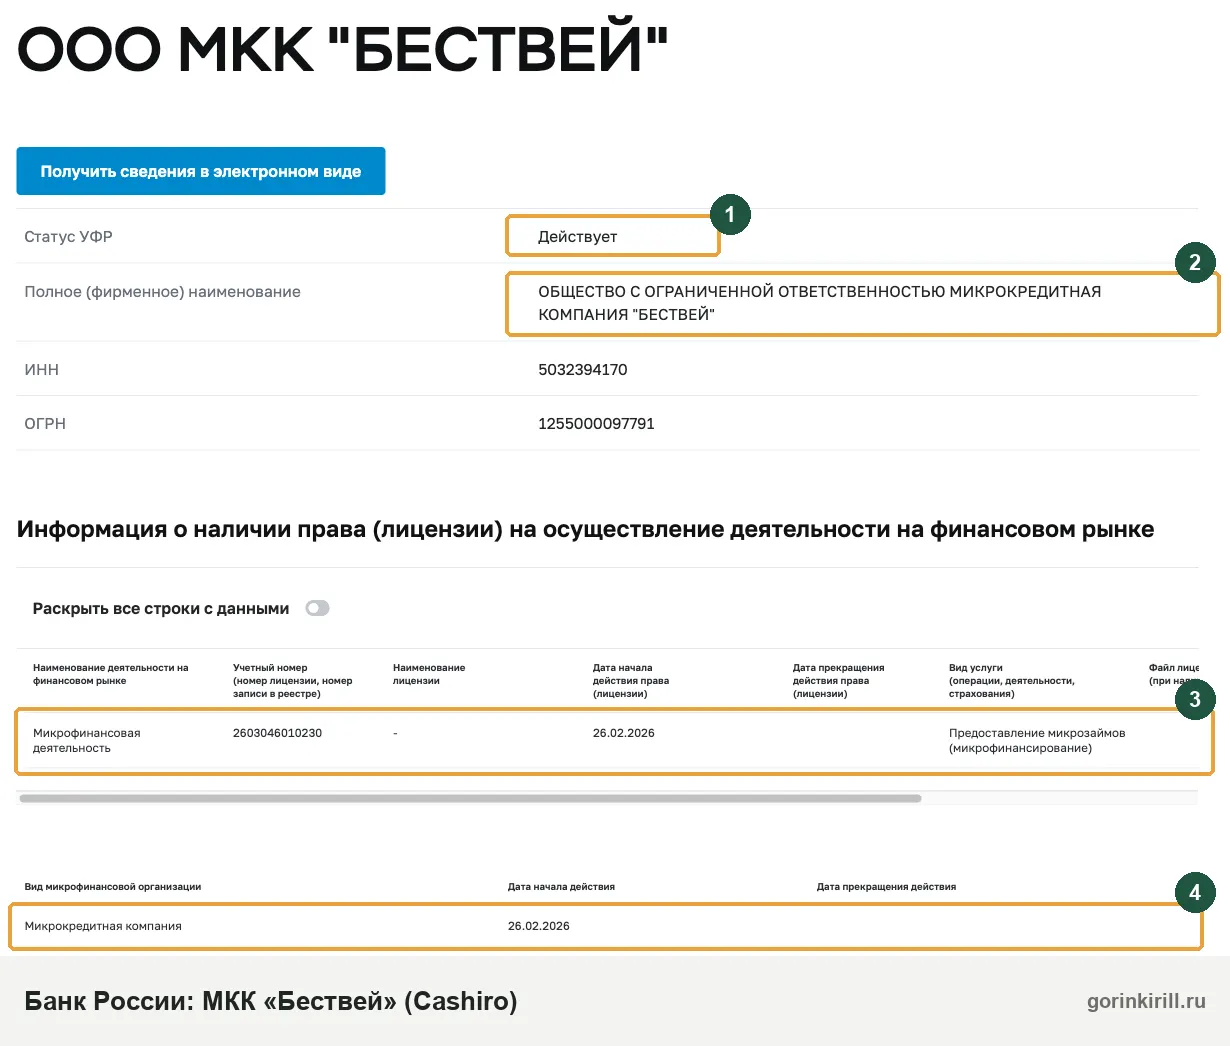The height and width of the screenshot is (1046, 1230).
Task: Click date 26.02.2026 in organization type table
Action: pyautogui.click(x=539, y=926)
